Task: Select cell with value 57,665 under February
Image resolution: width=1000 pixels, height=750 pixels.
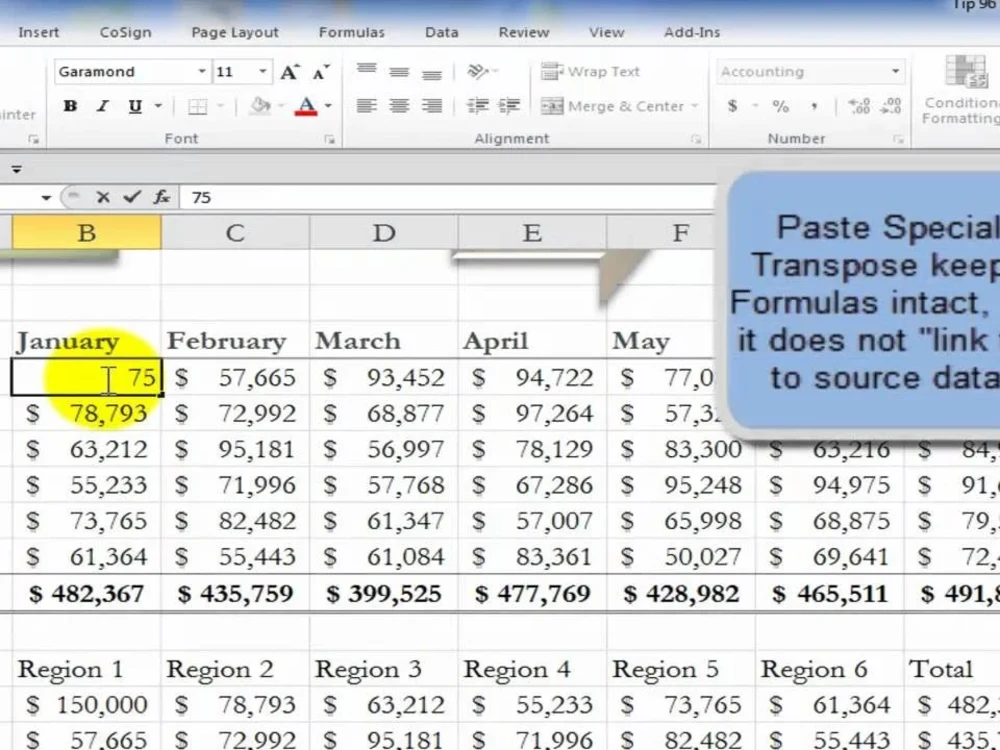Action: 235,378
